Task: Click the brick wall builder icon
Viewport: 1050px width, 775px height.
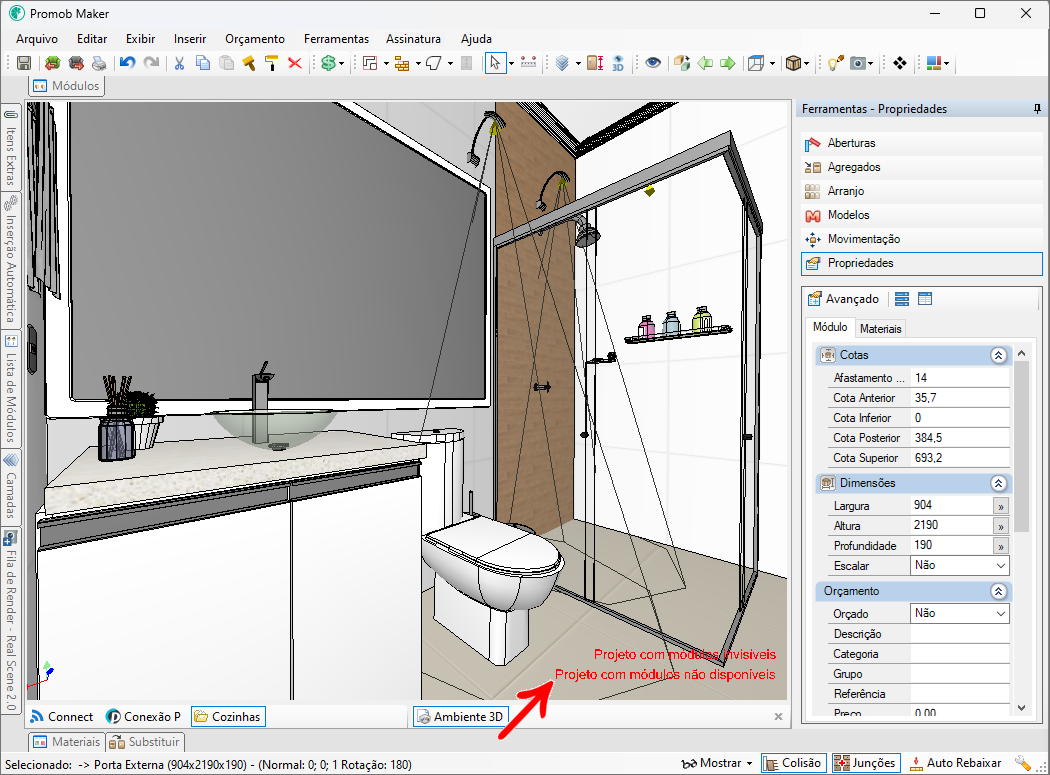Action: [402, 63]
